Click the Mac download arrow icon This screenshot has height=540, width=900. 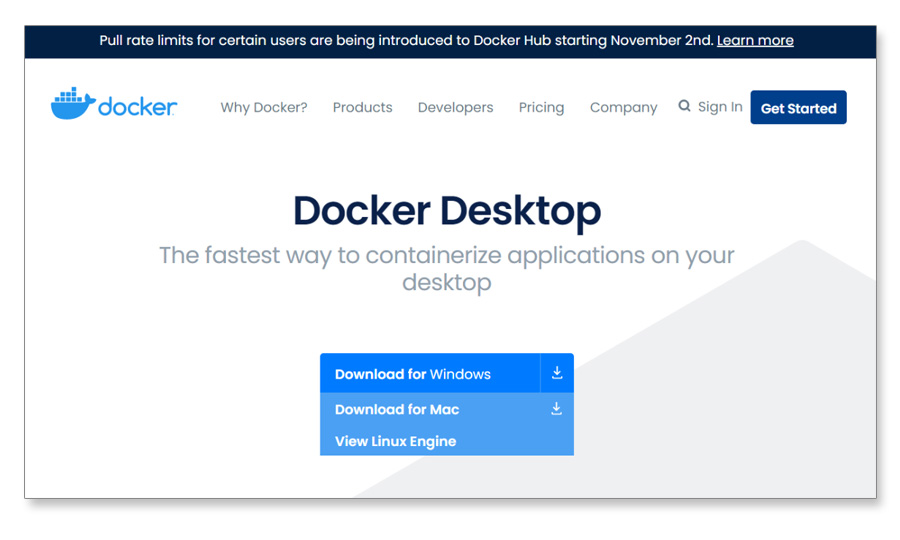point(556,409)
